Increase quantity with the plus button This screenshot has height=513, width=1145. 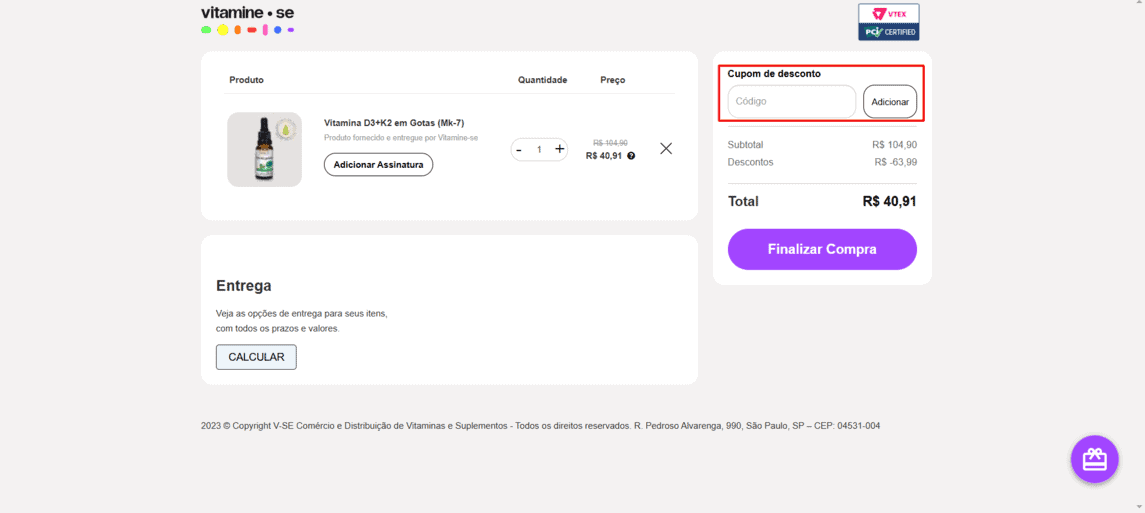point(560,149)
